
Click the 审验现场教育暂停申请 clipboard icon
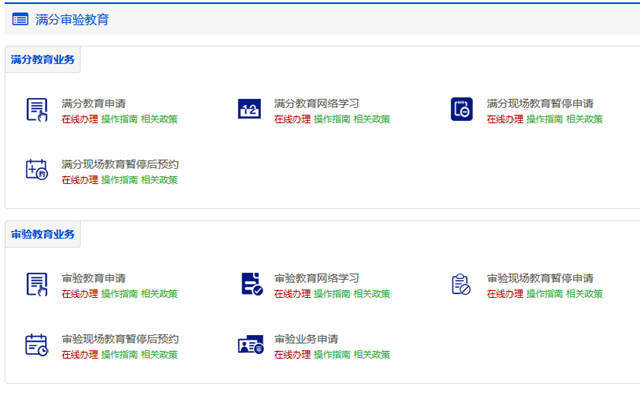point(461,284)
